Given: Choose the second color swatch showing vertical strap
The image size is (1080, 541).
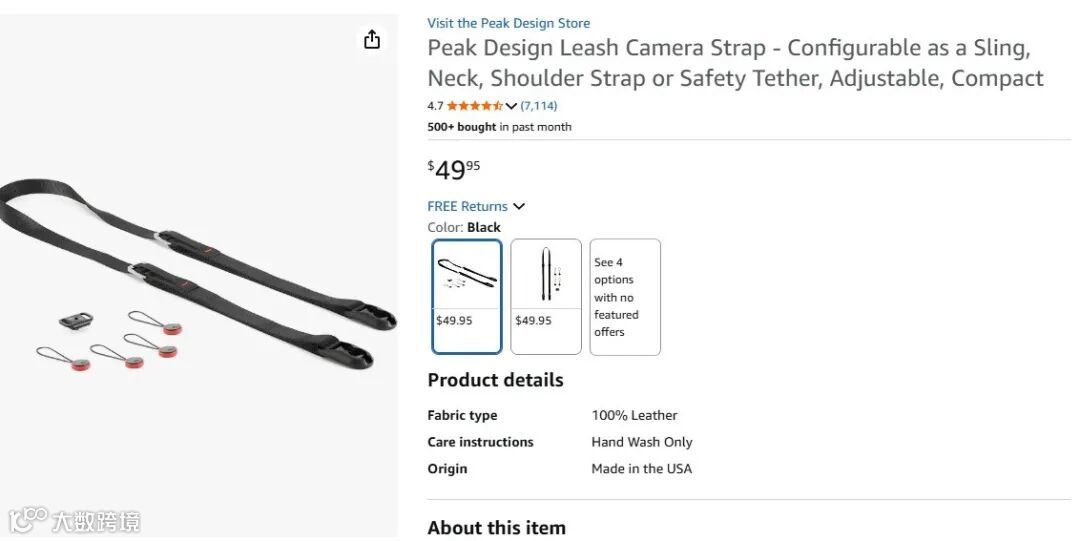Looking at the screenshot, I should [546, 296].
